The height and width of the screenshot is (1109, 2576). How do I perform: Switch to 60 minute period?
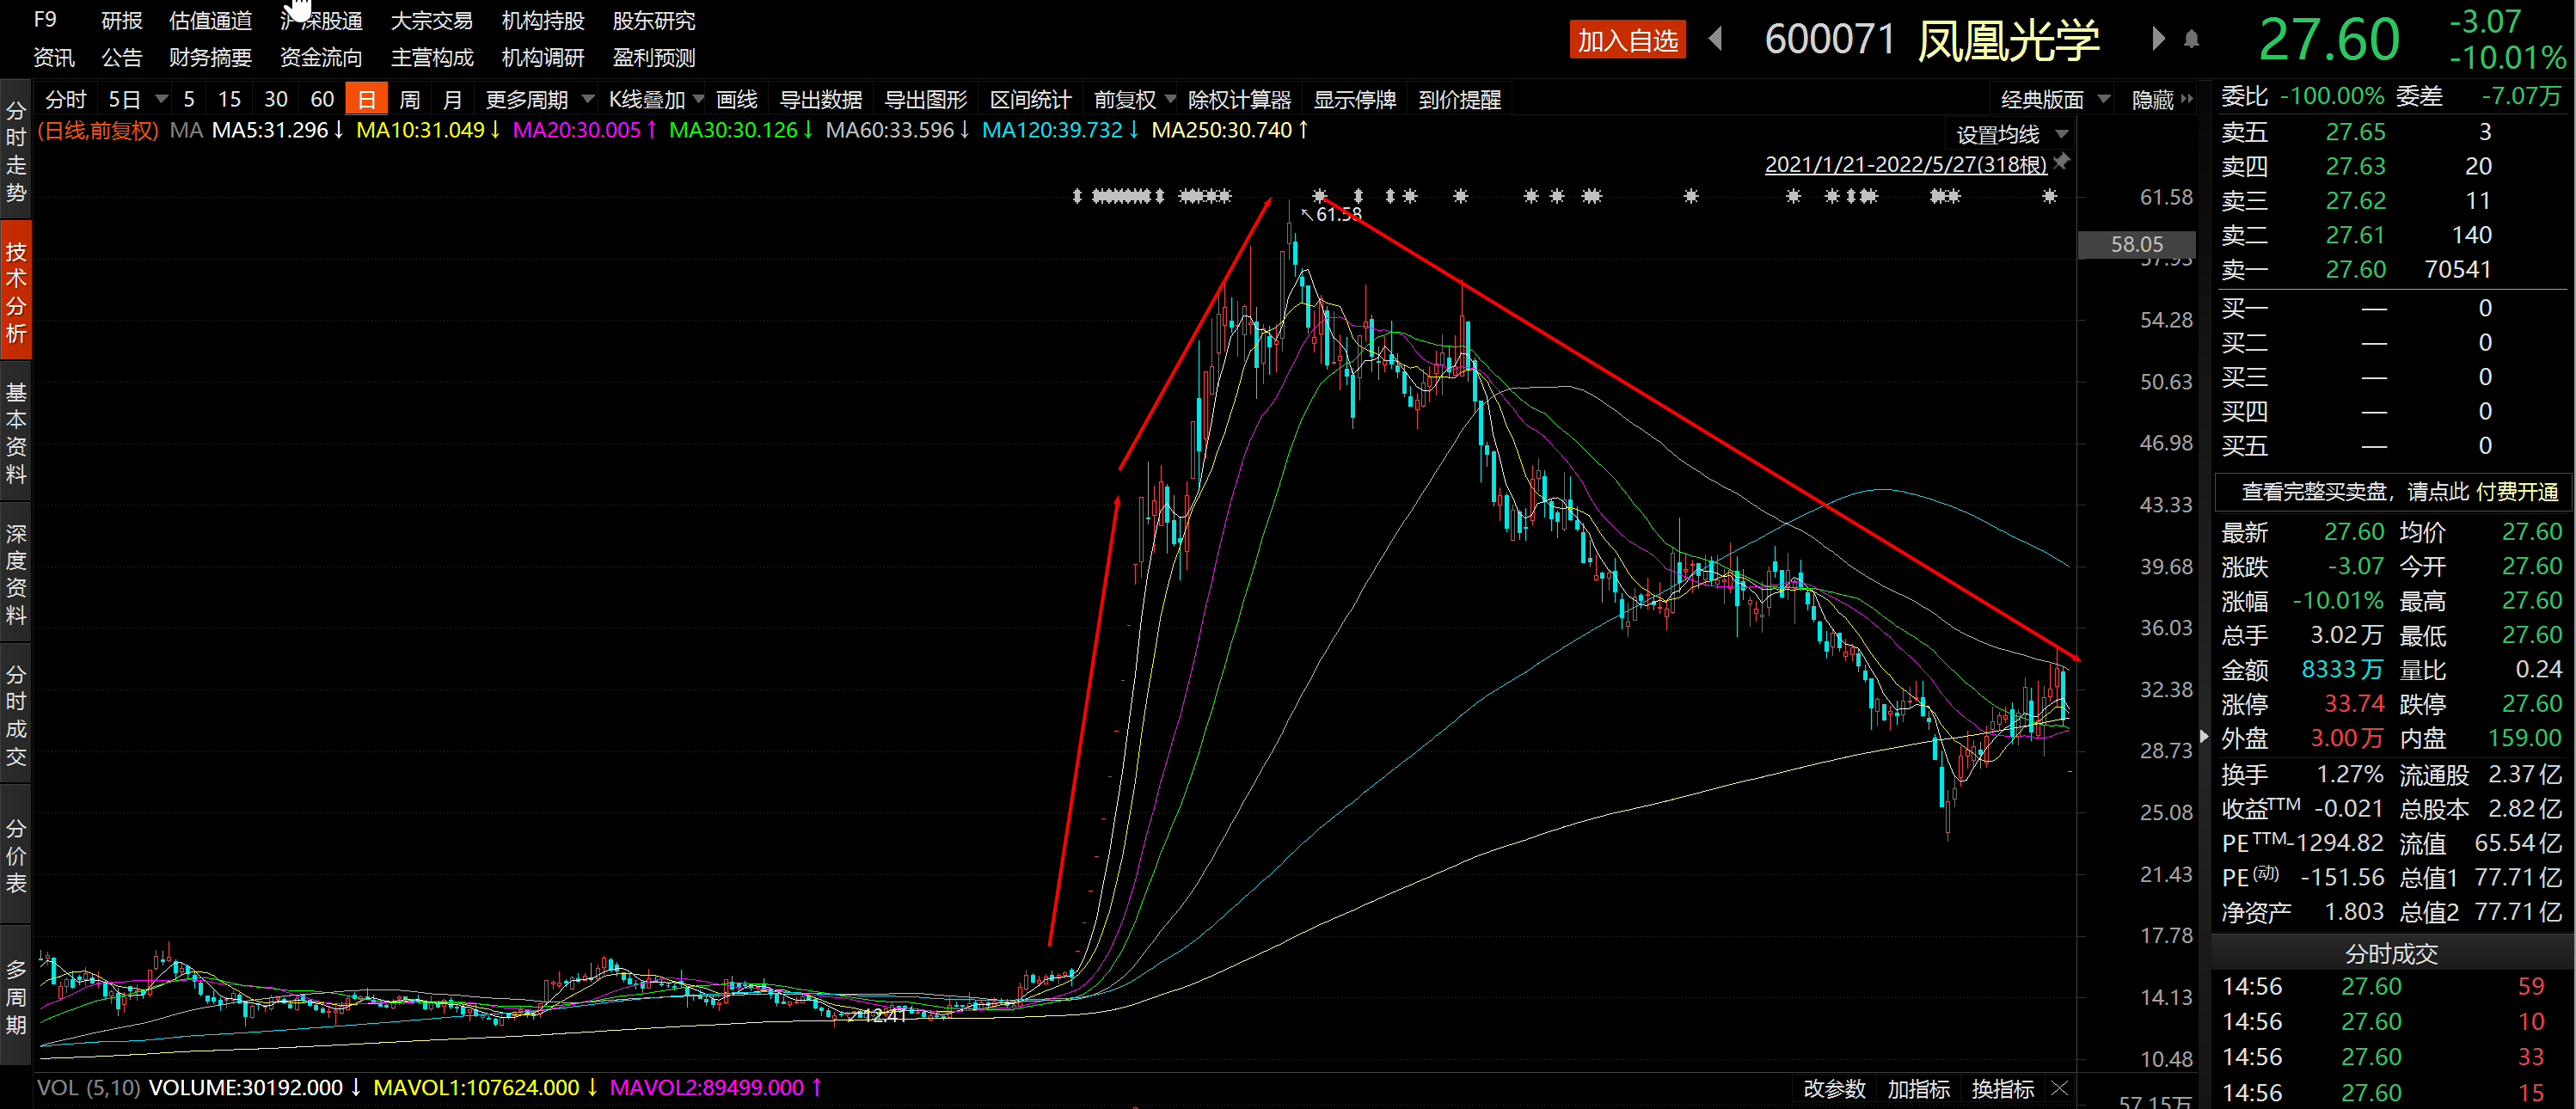click(x=321, y=99)
